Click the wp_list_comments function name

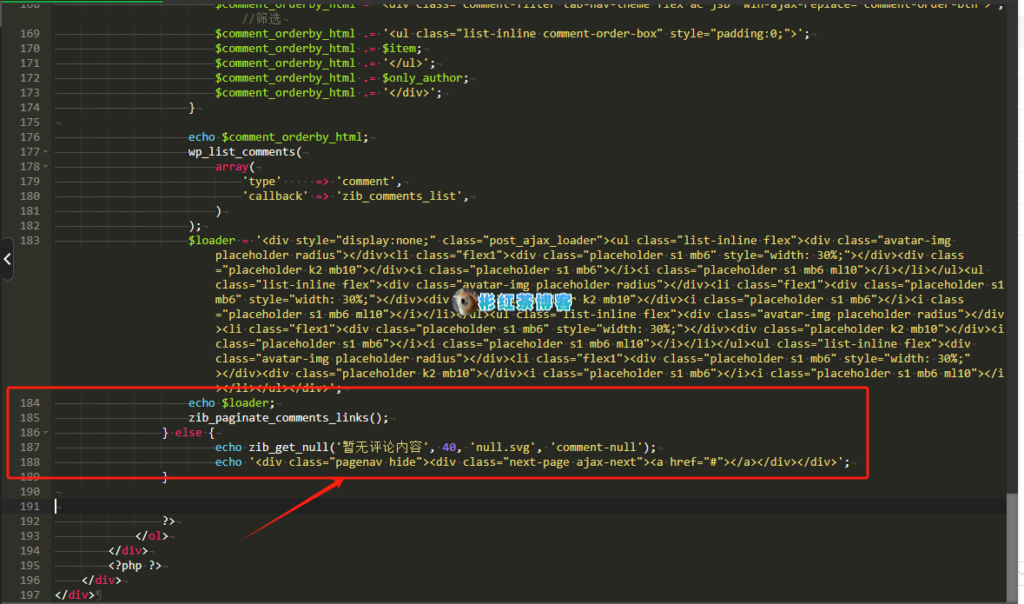pyautogui.click(x=242, y=152)
